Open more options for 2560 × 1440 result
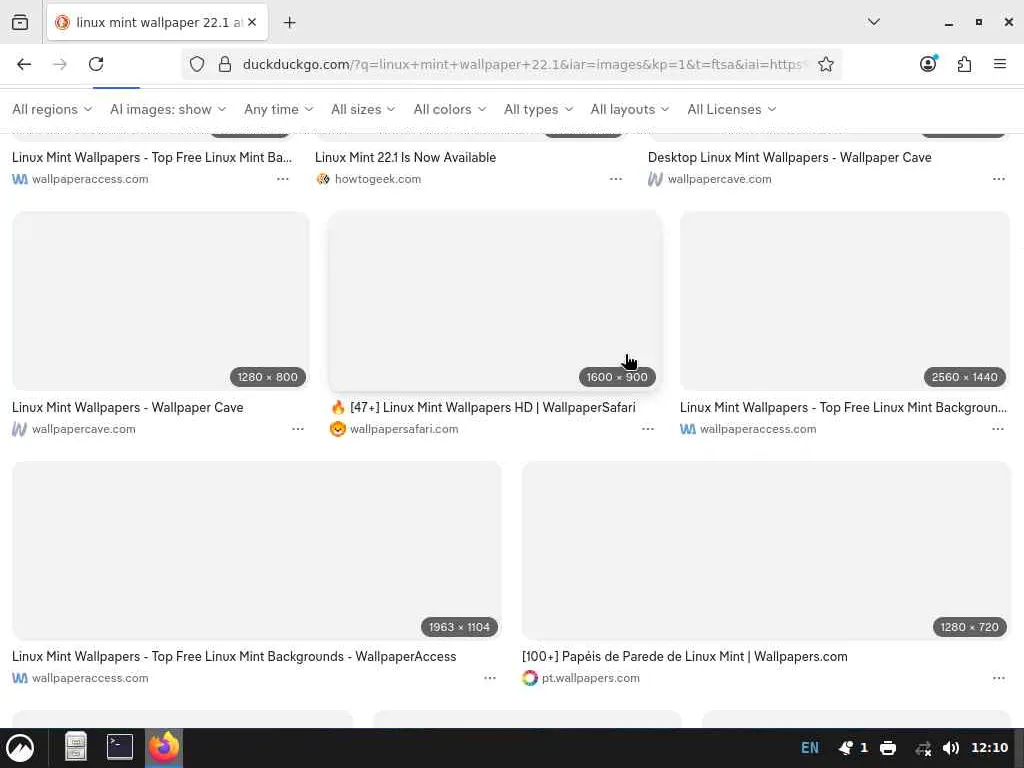The width and height of the screenshot is (1024, 768). point(998,429)
